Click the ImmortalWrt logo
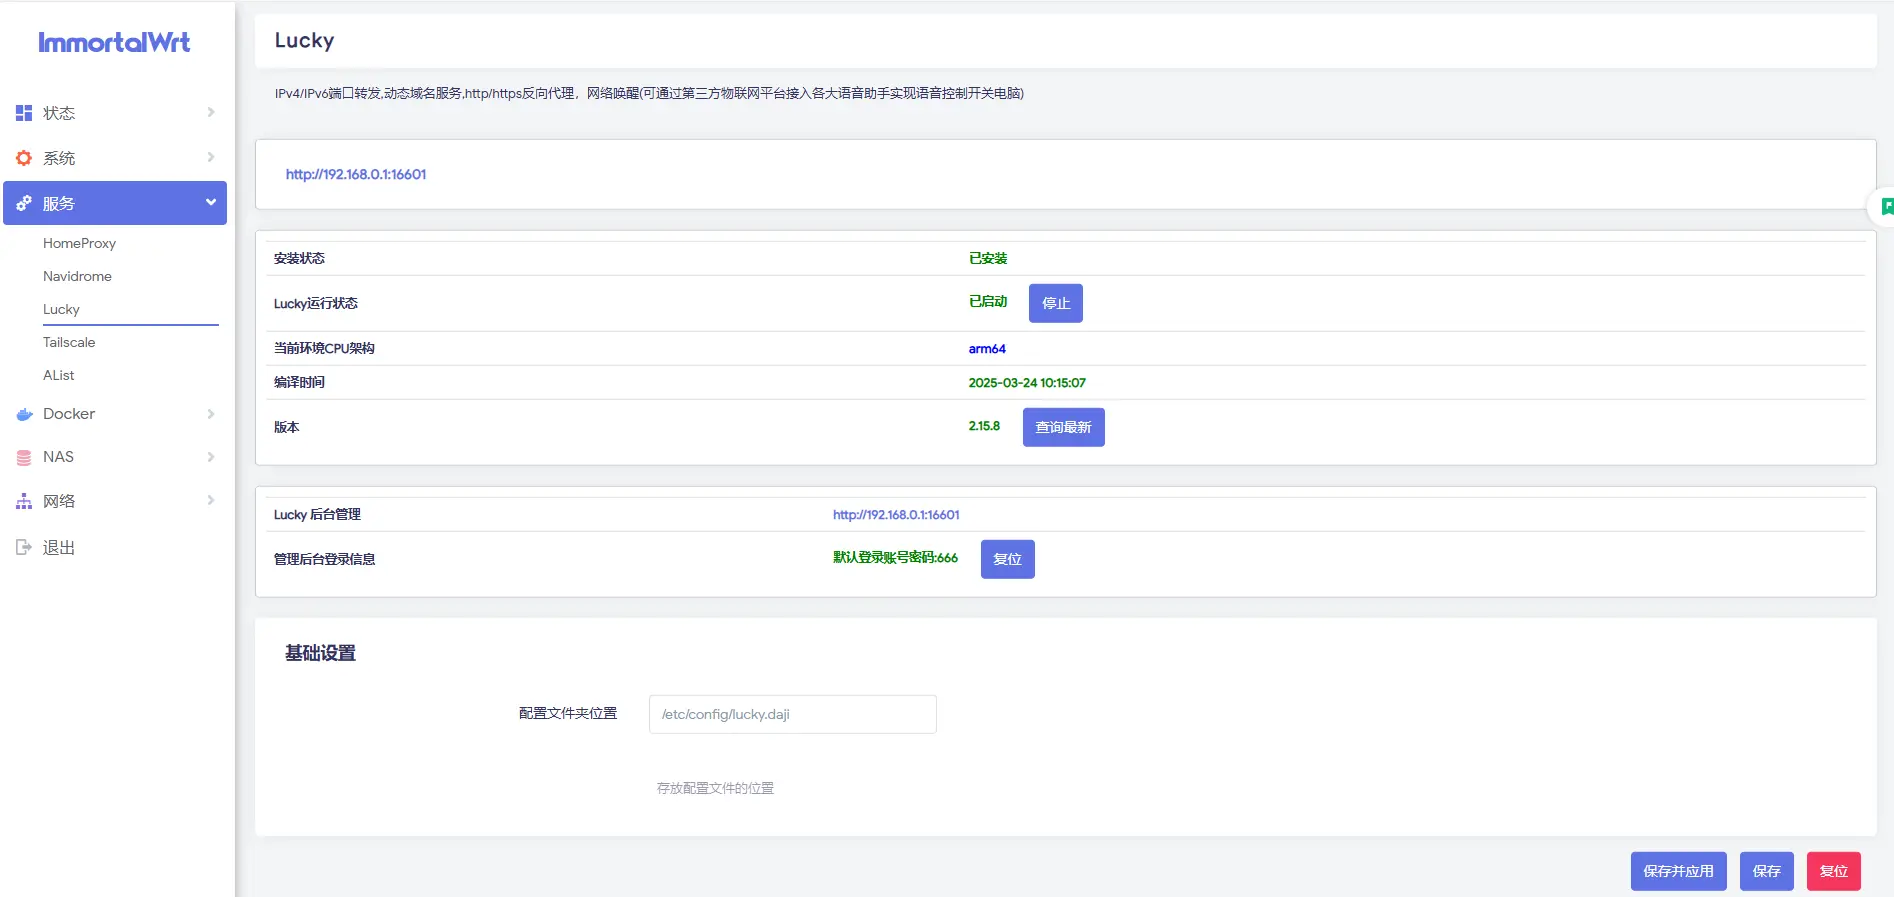This screenshot has width=1894, height=897. (x=114, y=42)
